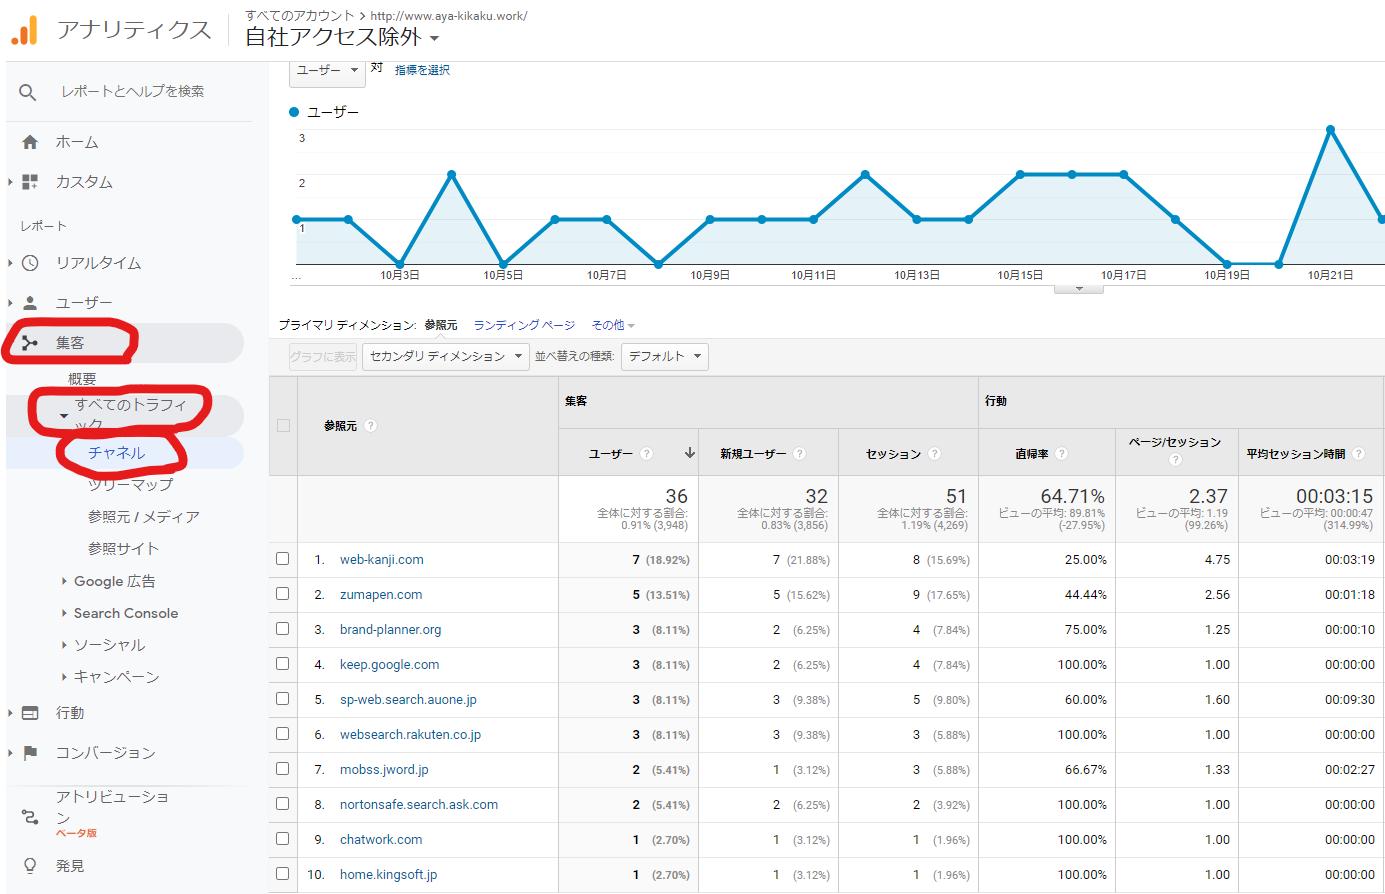Click the リアルタイム clock icon
The height and width of the screenshot is (894, 1385).
click(x=30, y=263)
